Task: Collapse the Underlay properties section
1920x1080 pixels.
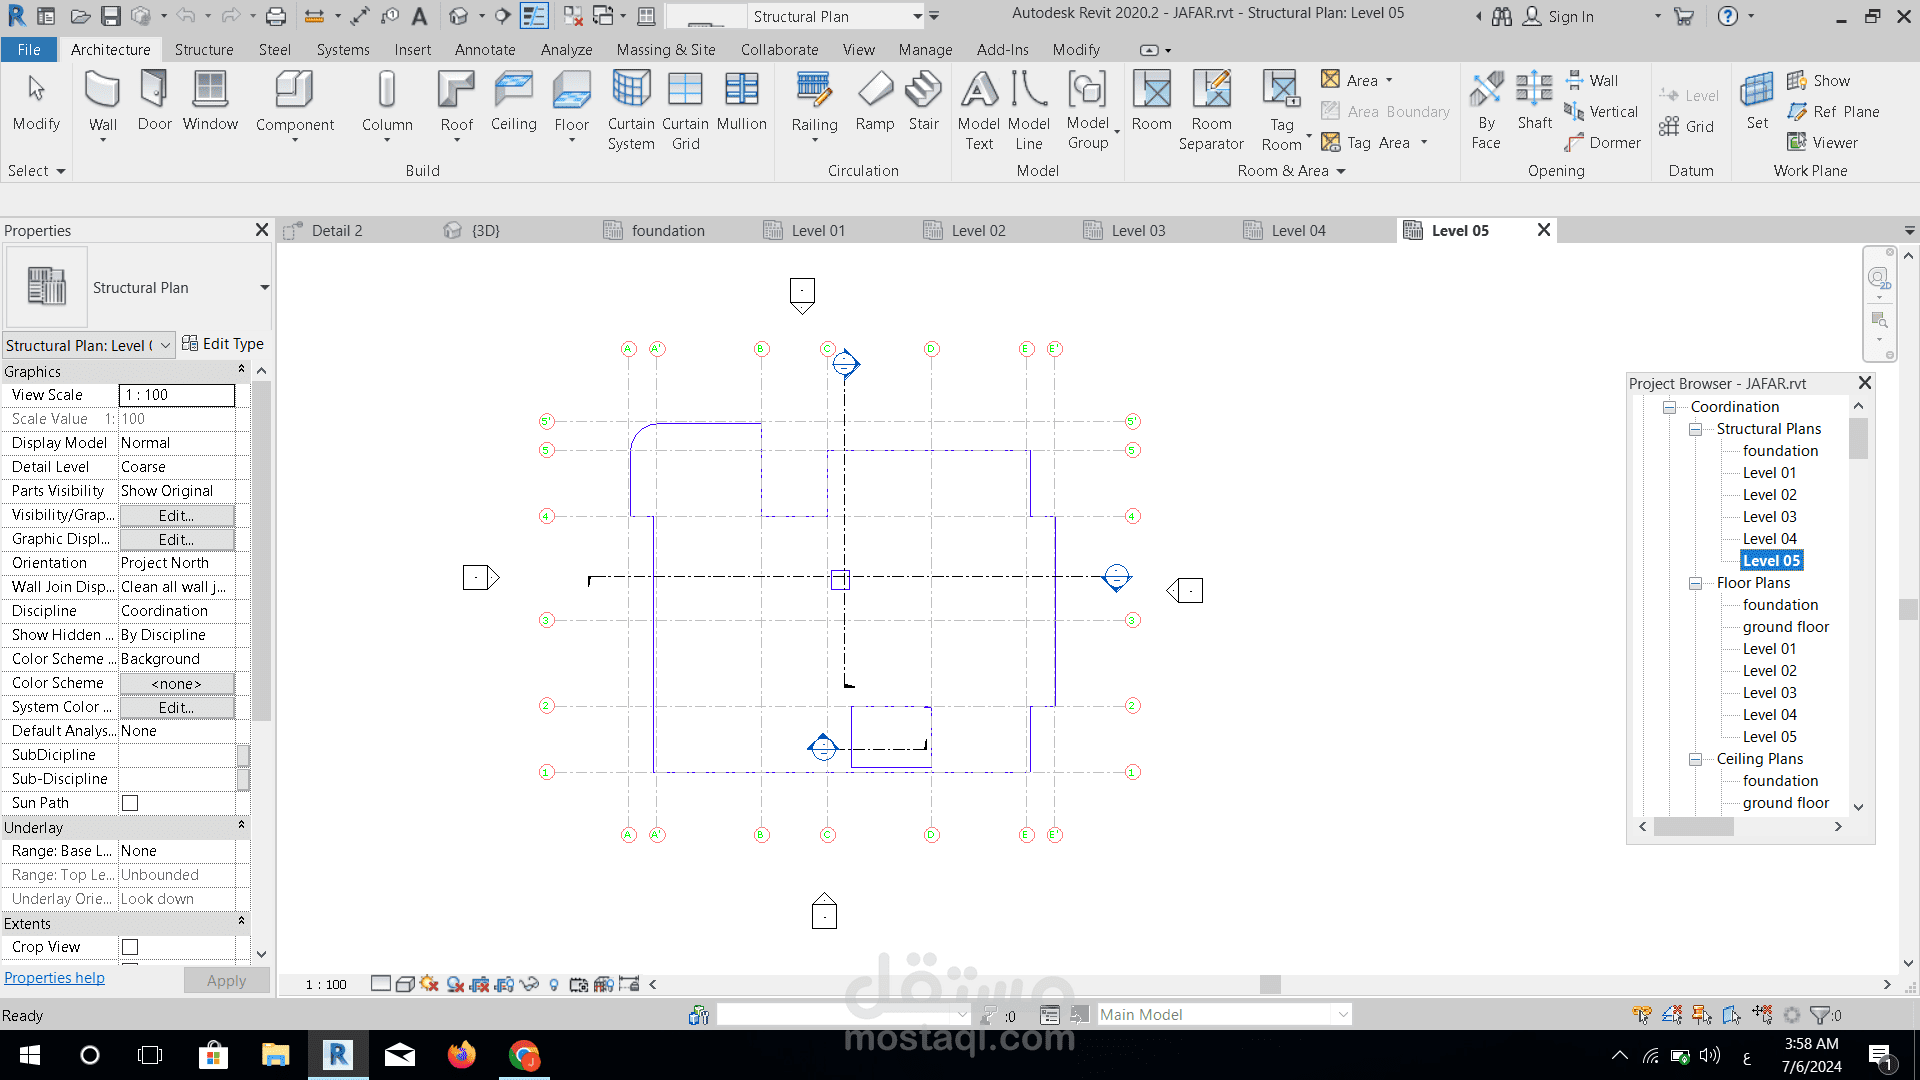Action: 241,826
